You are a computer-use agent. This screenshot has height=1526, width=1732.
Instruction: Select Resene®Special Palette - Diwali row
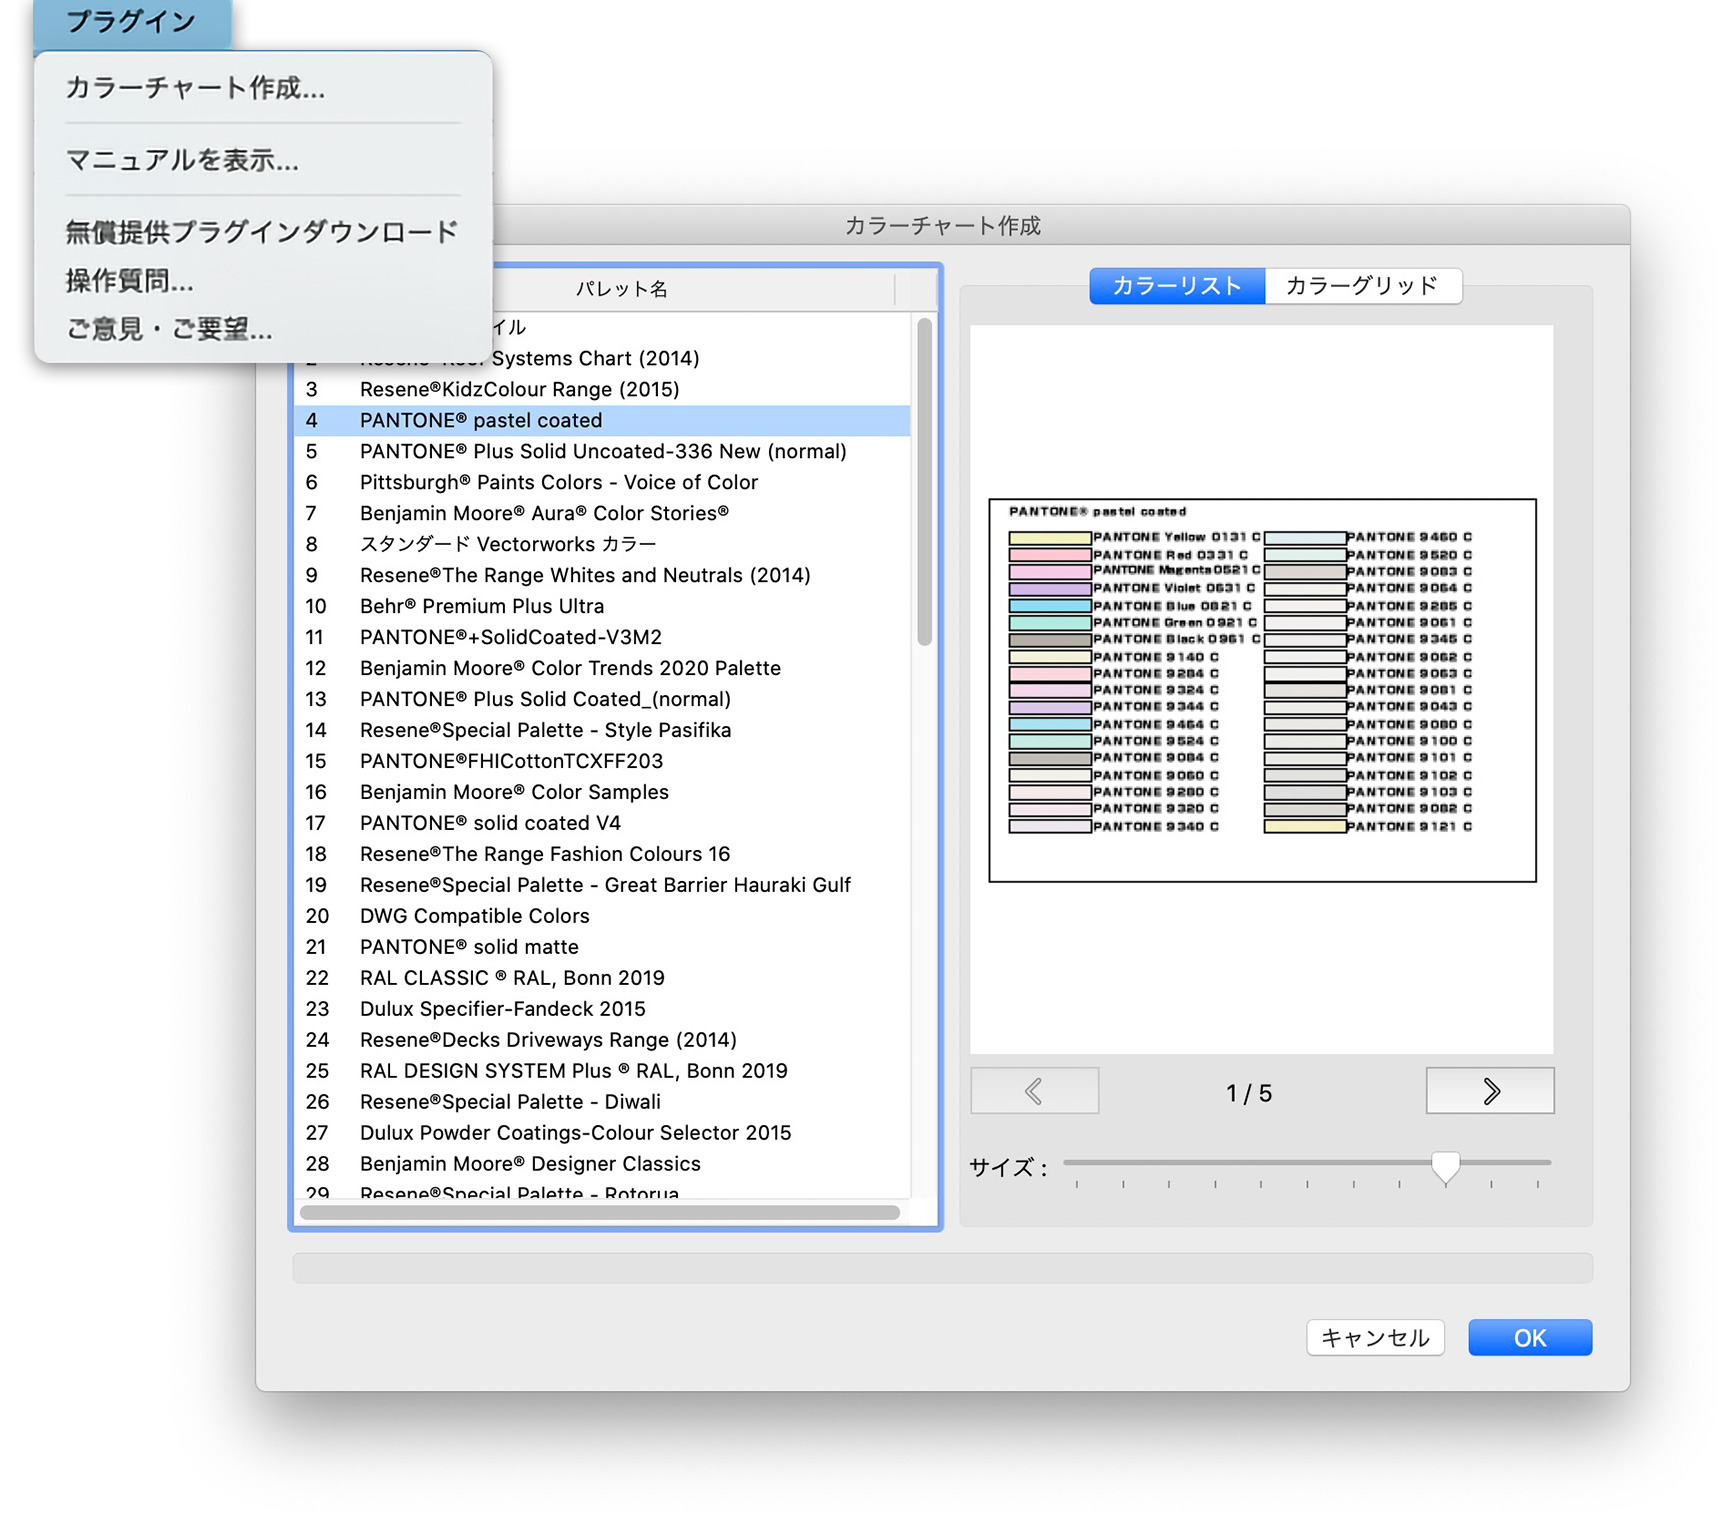pos(602,1103)
